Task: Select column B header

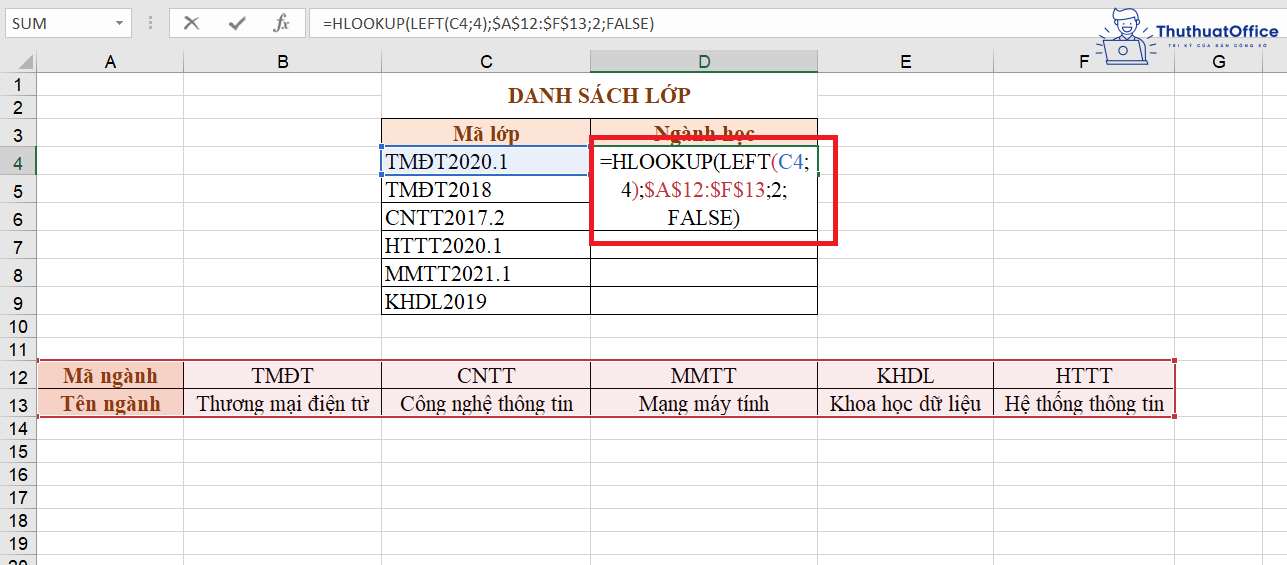Action: [283, 62]
